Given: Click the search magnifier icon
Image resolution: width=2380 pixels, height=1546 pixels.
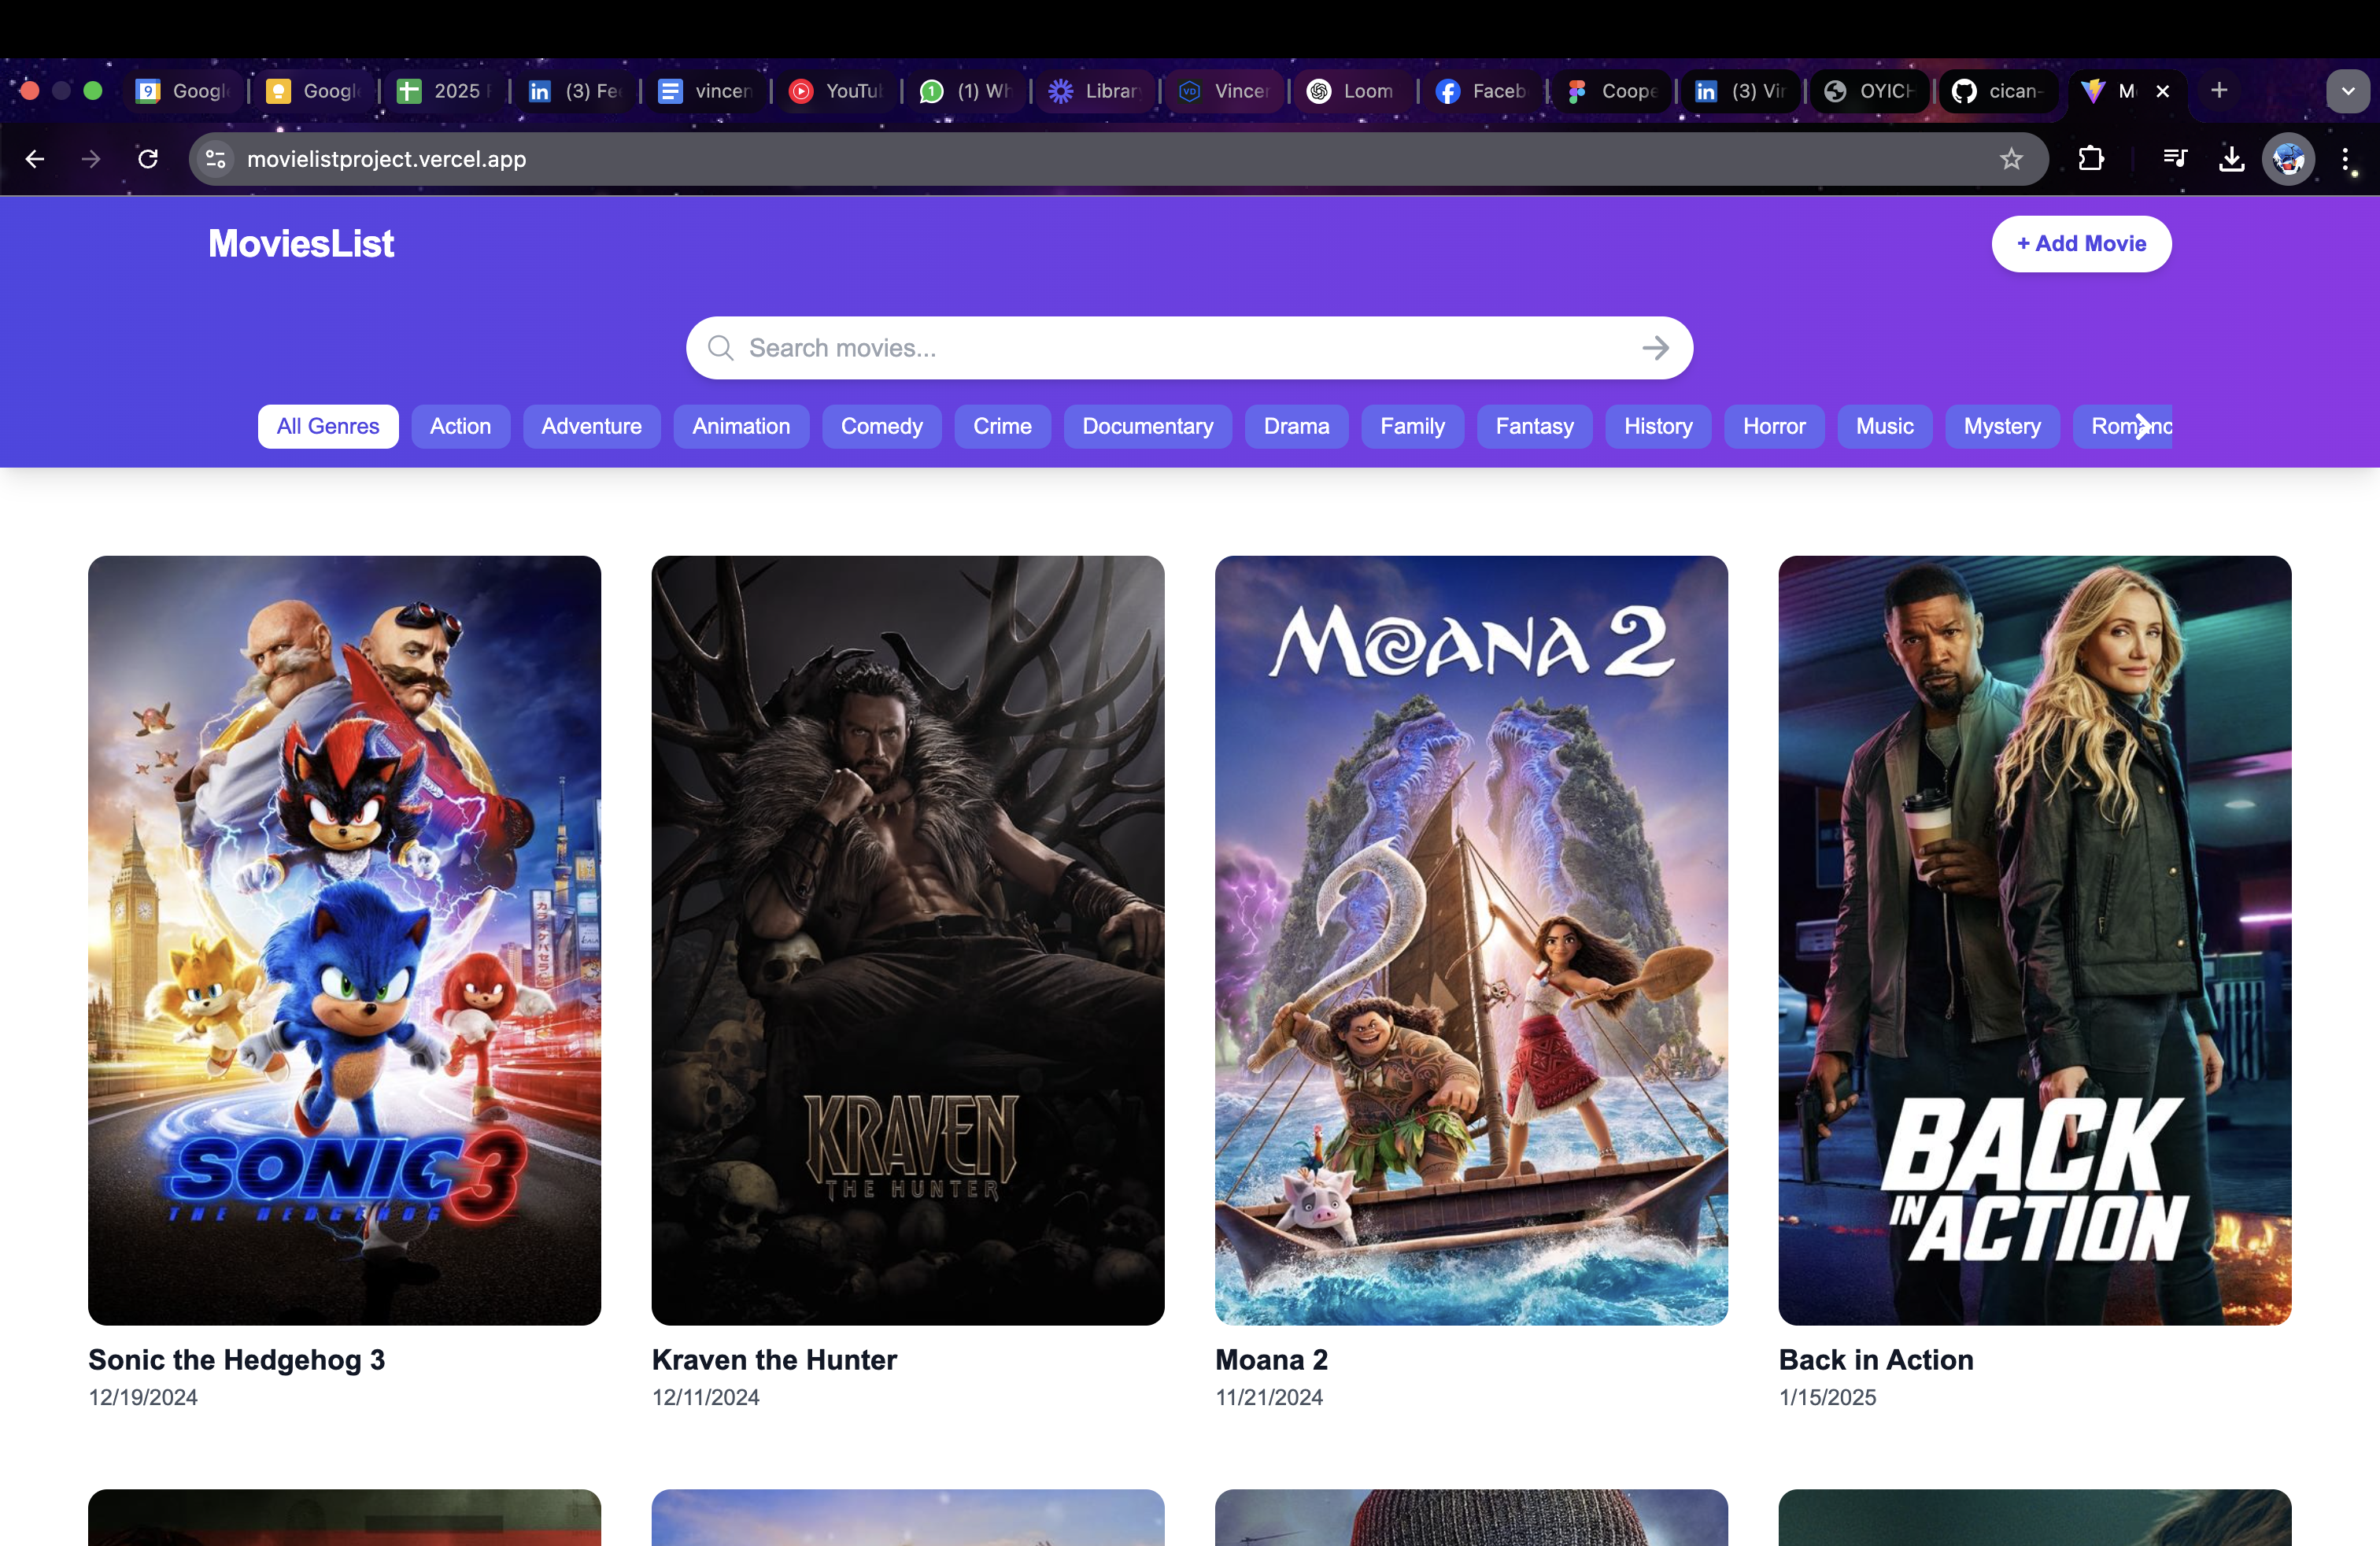Looking at the screenshot, I should coord(720,348).
